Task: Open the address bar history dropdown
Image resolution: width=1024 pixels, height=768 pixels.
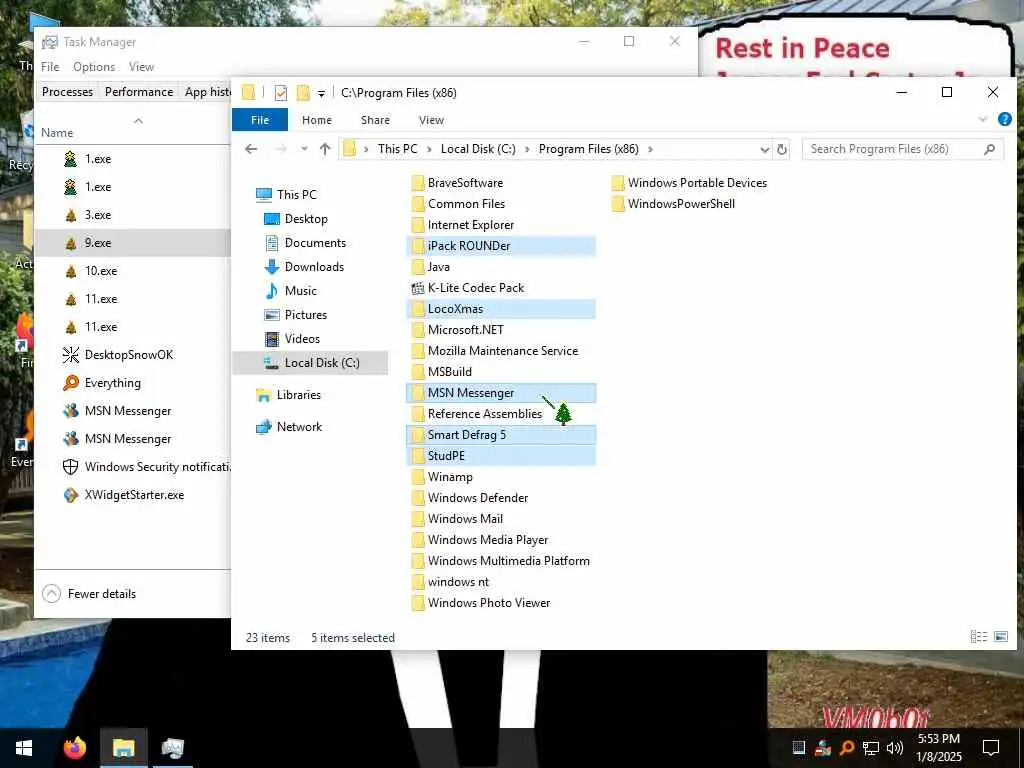Action: (x=764, y=150)
